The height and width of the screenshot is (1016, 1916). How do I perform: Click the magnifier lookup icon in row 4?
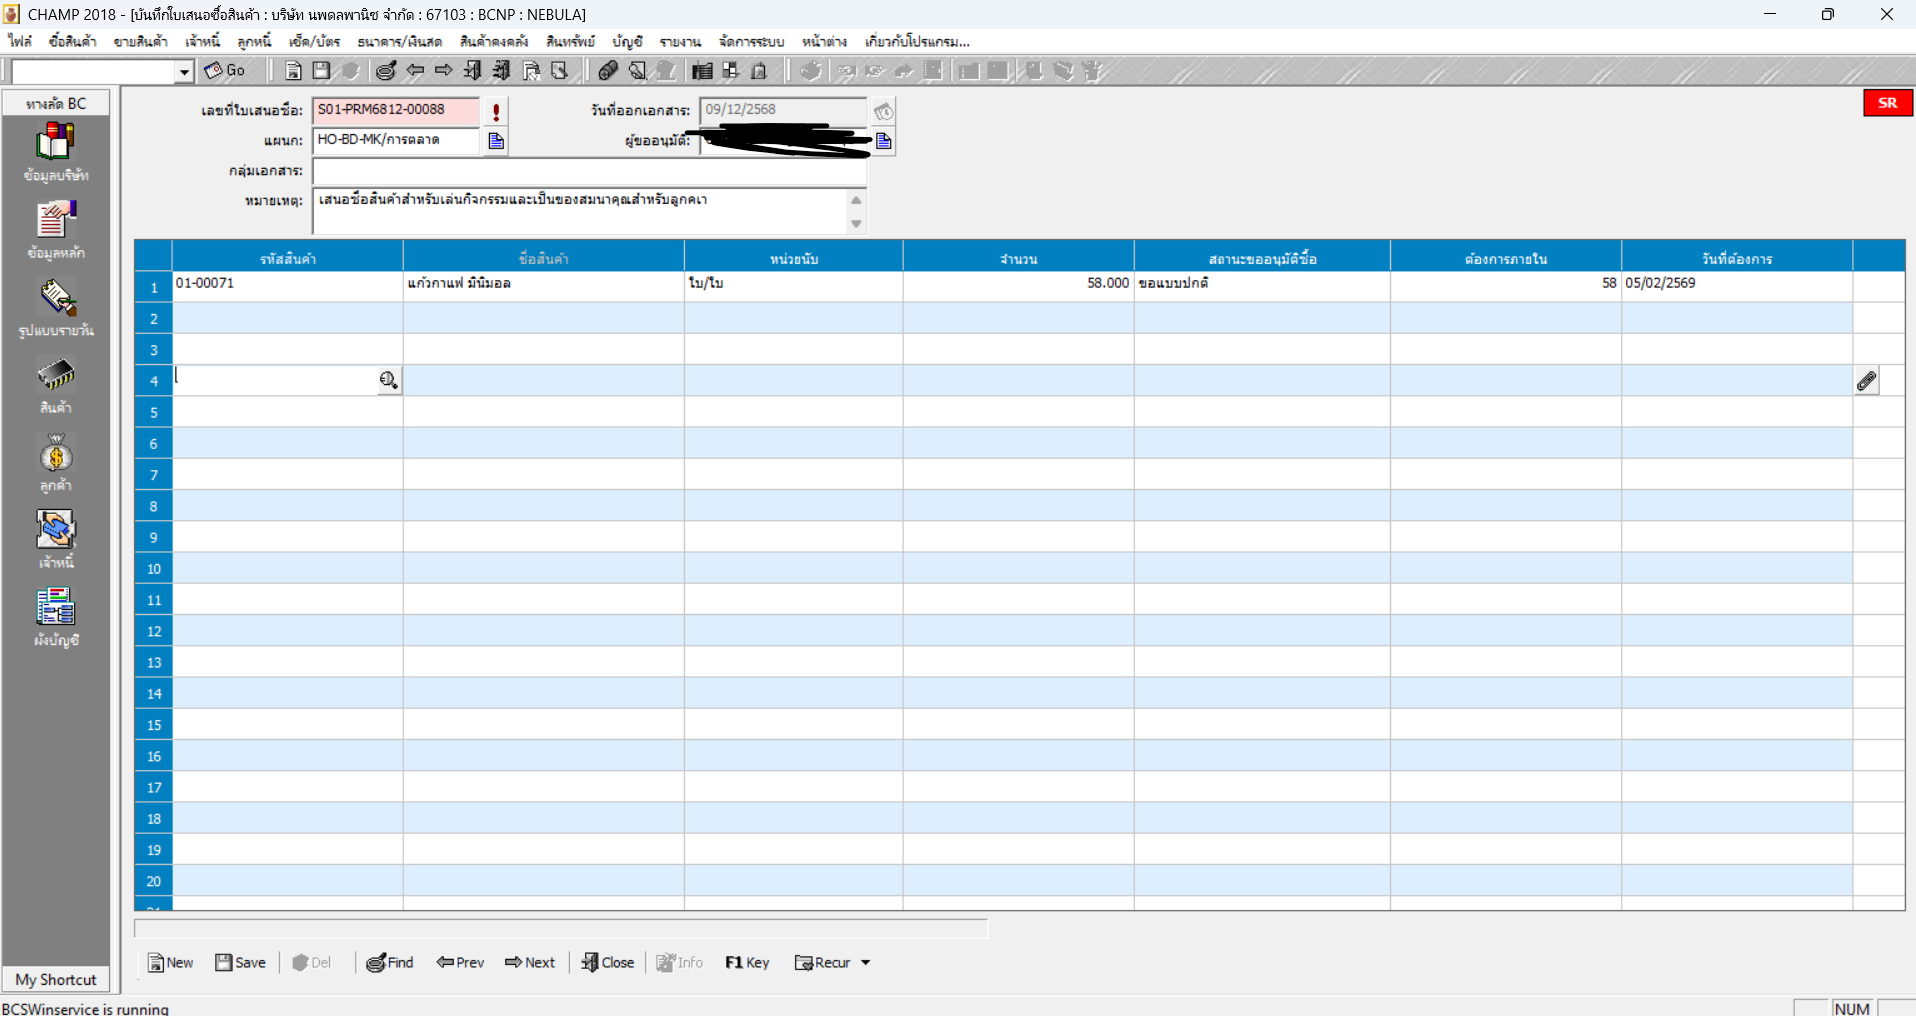(x=388, y=380)
